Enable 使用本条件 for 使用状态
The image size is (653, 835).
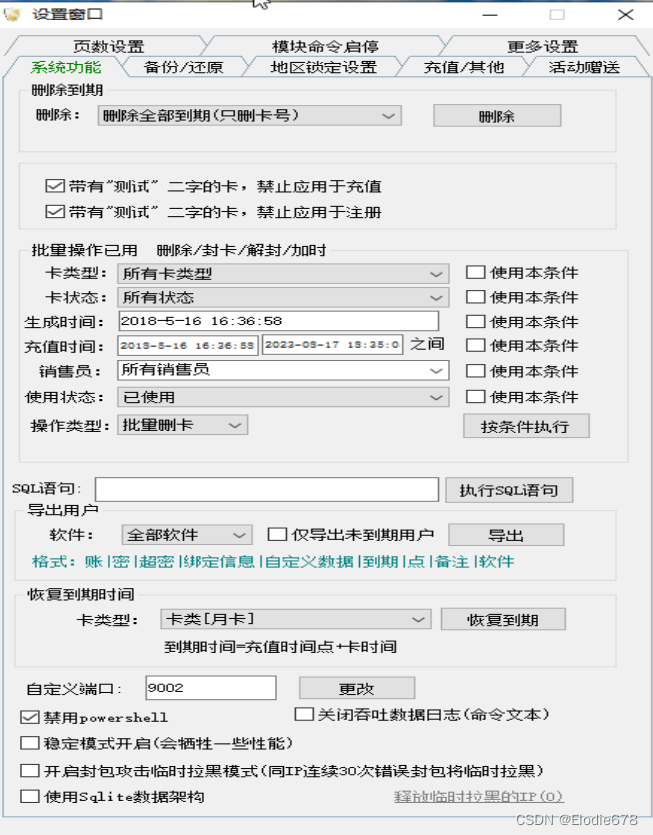coord(476,396)
